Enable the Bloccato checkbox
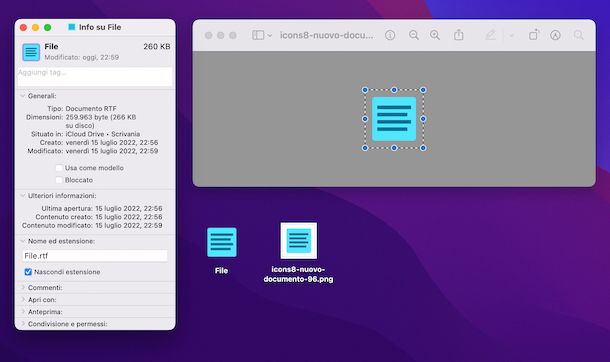610x362 pixels. point(59,180)
